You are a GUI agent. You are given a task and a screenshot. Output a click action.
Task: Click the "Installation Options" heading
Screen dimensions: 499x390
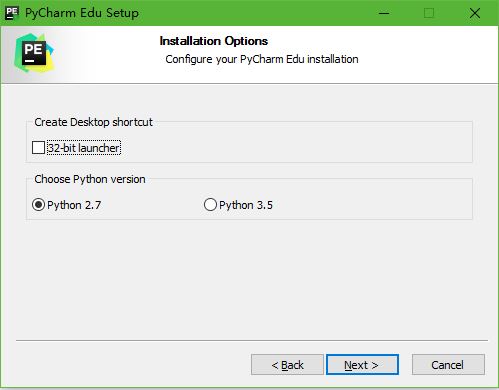(x=214, y=41)
